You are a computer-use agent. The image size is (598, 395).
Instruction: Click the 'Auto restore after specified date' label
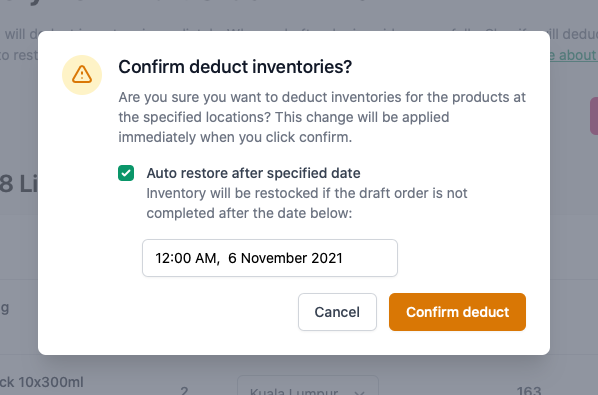coord(253,173)
